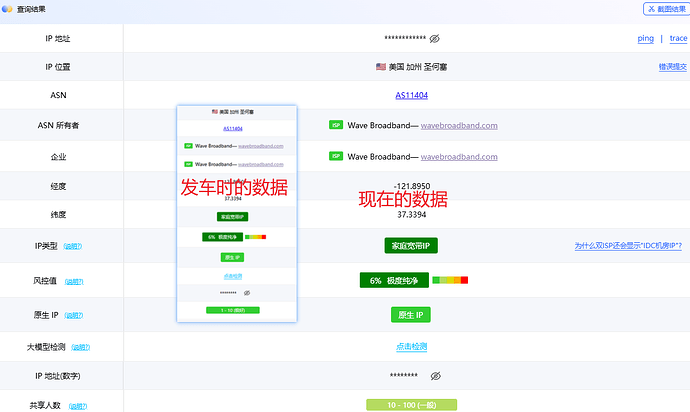Screen dimensions: 690x412
Task: Click the 错误提交 error report link
Action: click(672, 67)
